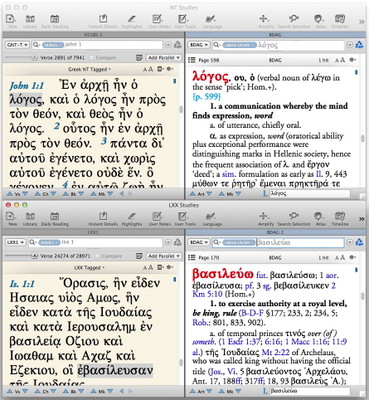This screenshot has height=400, width=369.
Task: Follow the p. 599 page link
Action: pyautogui.click(x=206, y=97)
